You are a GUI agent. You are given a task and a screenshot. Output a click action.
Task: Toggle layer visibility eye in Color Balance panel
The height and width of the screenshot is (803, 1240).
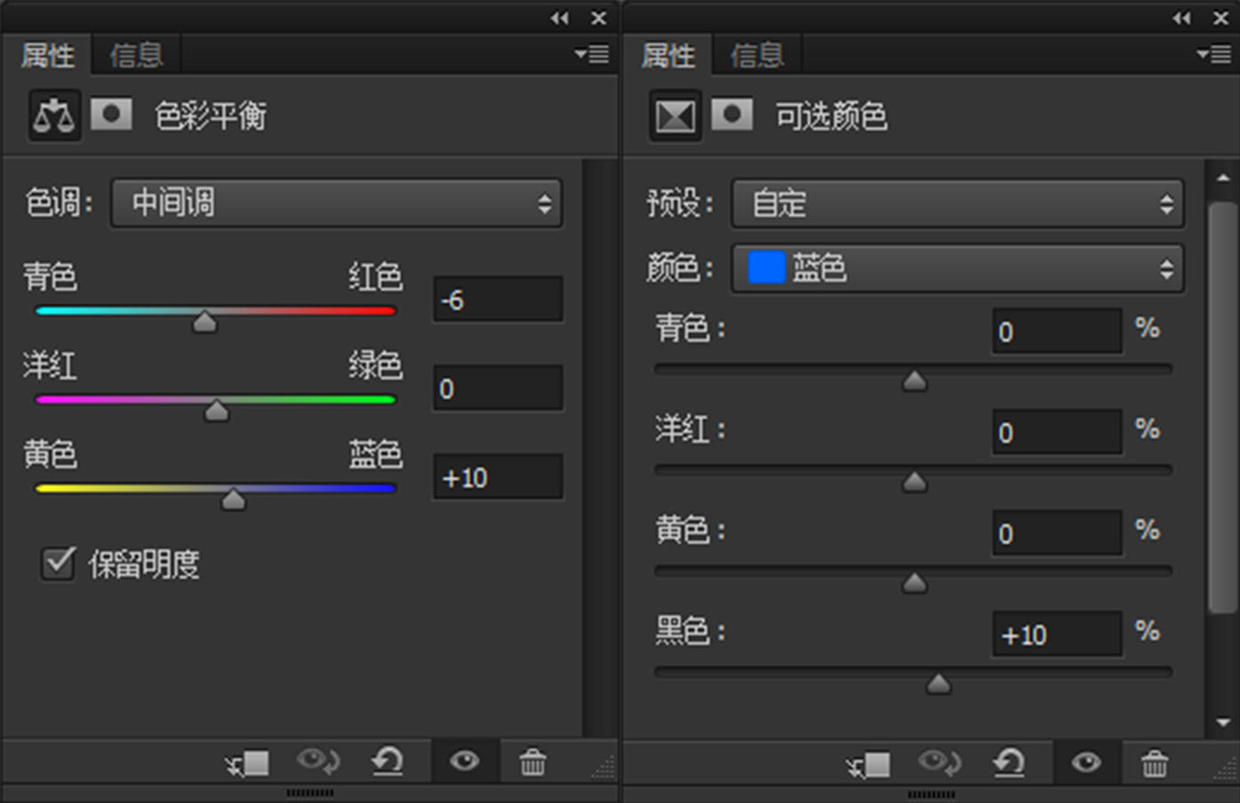tap(464, 763)
